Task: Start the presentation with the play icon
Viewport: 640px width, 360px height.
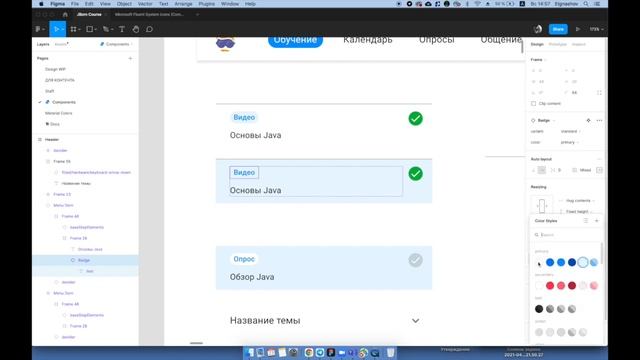Action: pyautogui.click(x=578, y=29)
